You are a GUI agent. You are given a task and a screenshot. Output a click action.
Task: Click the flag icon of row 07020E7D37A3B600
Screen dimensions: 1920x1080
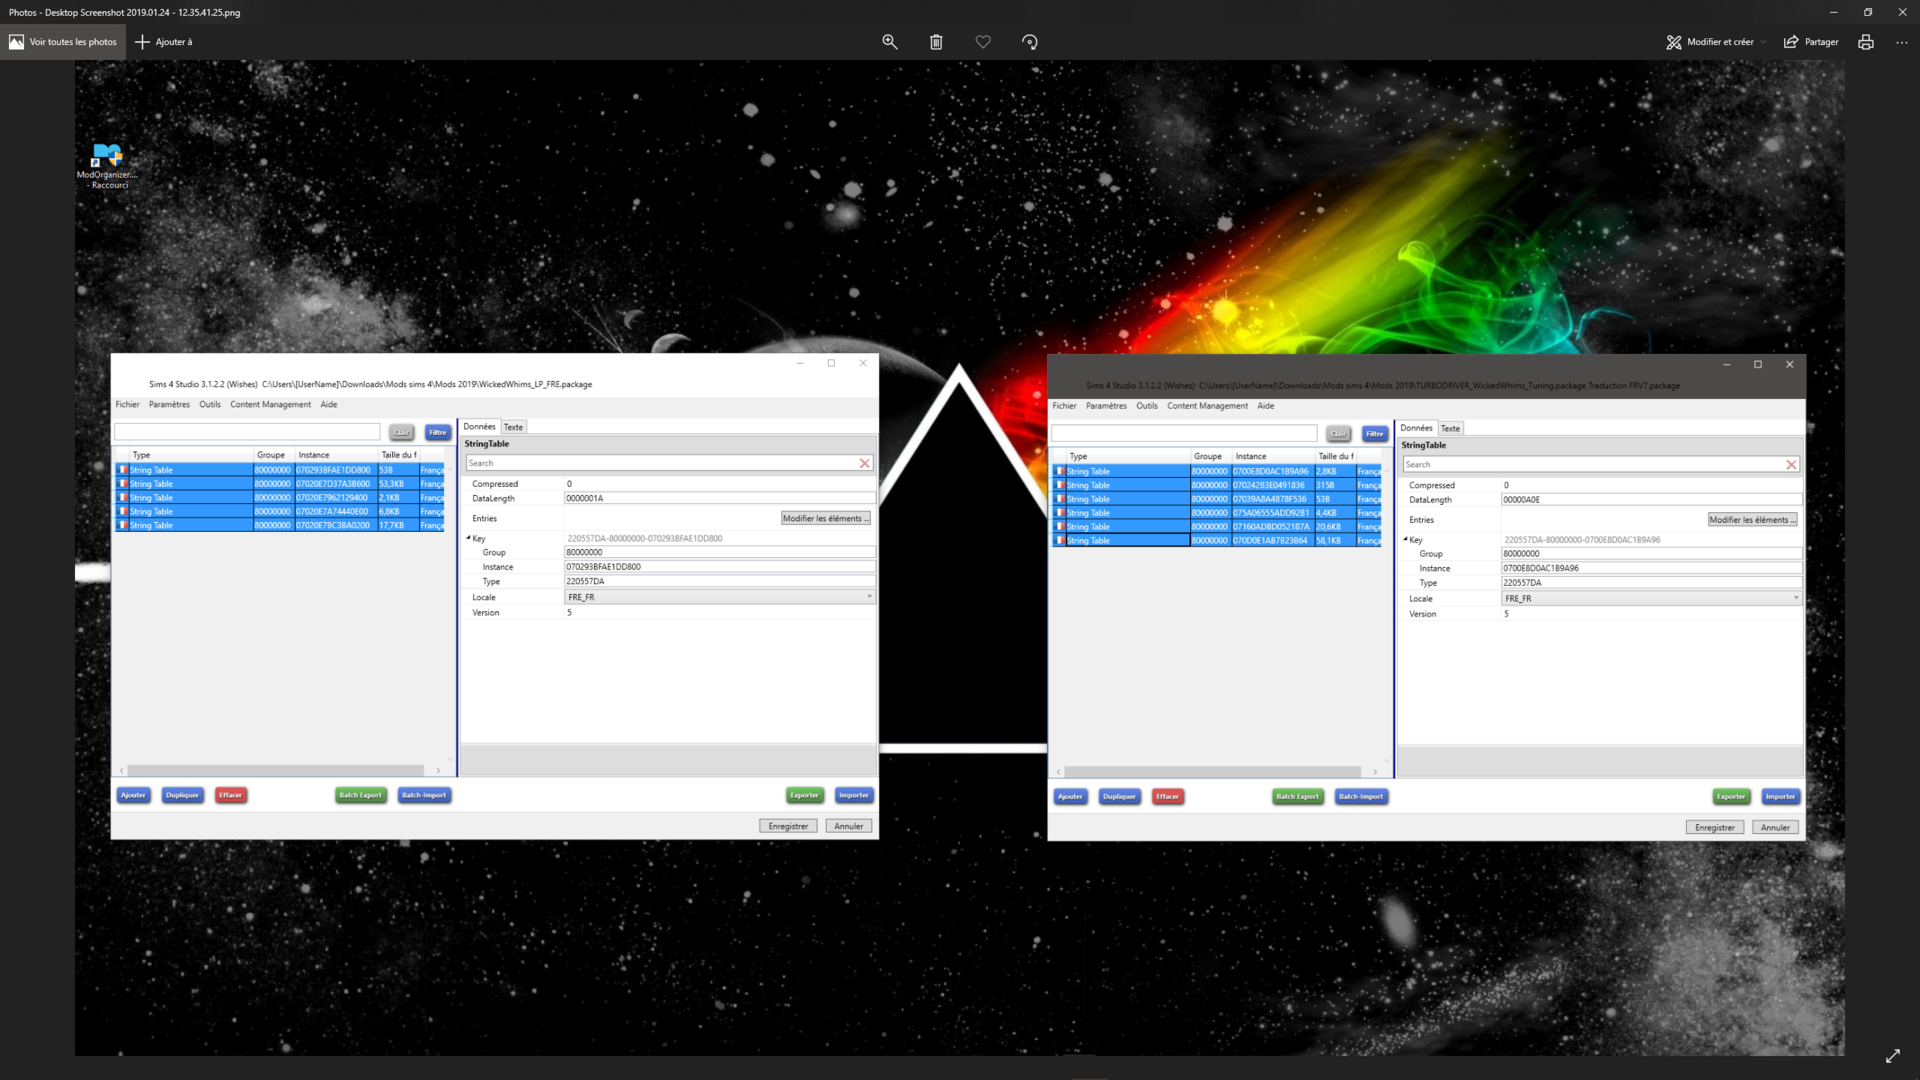click(x=123, y=484)
